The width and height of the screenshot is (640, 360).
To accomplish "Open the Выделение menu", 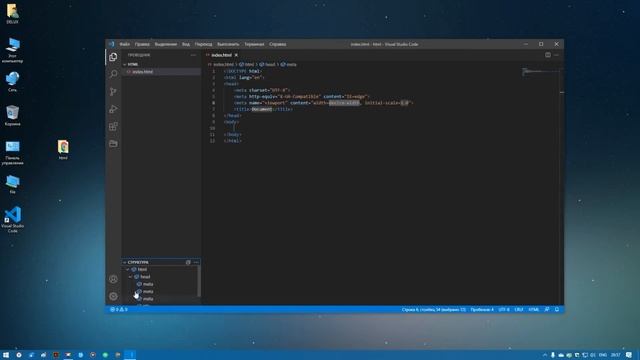I will pos(166,44).
